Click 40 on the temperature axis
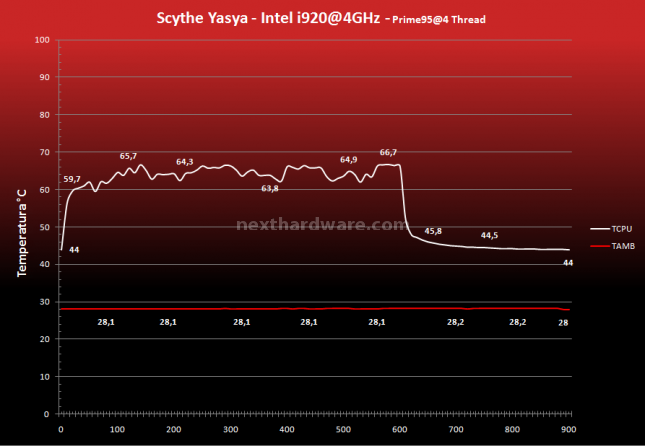Image resolution: width=645 pixels, height=446 pixels. point(44,264)
